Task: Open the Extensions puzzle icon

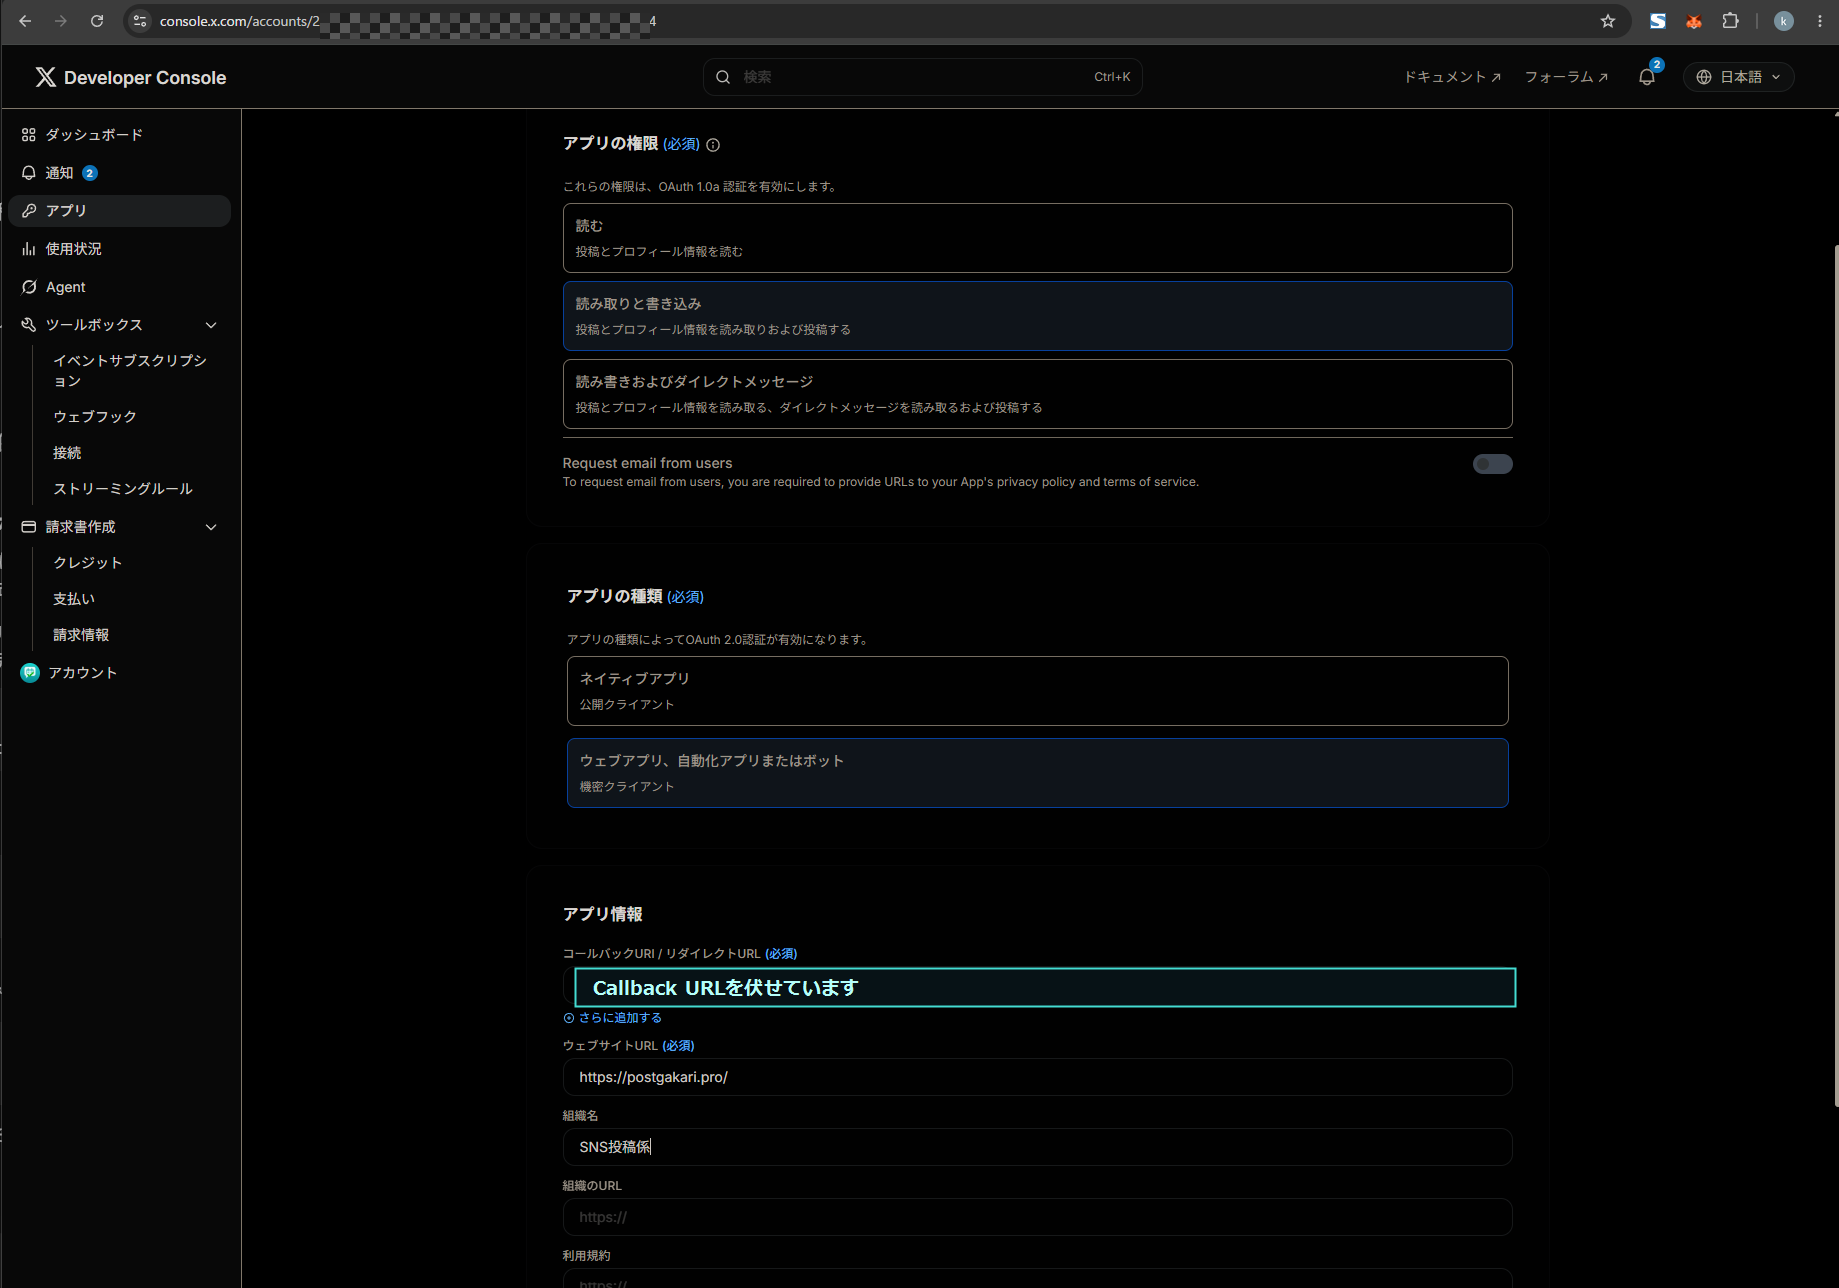Action: pos(1731,21)
